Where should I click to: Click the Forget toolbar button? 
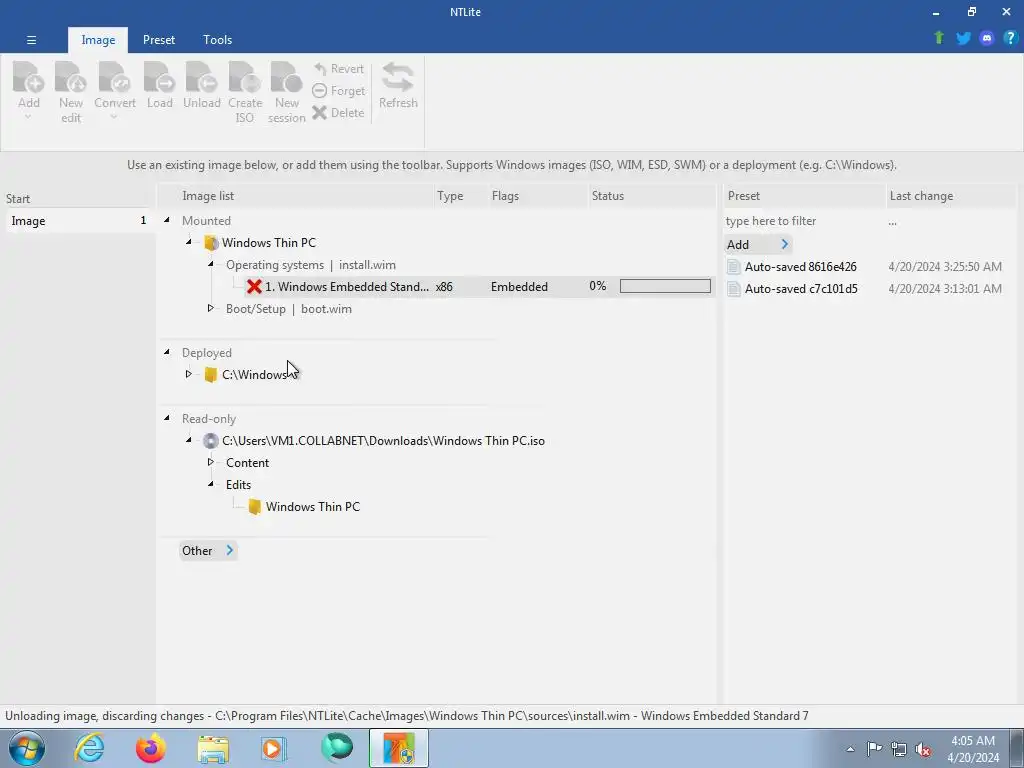pos(338,91)
